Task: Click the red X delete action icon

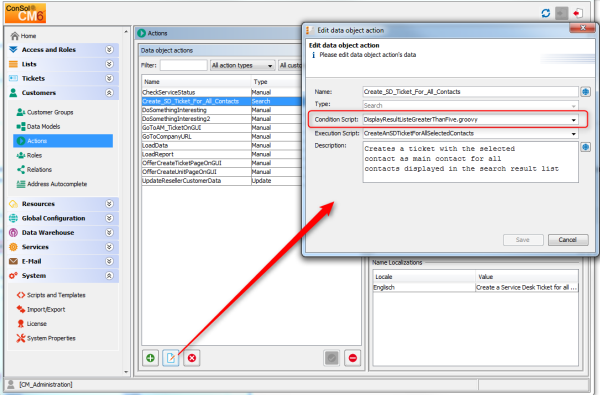Action: [192, 358]
